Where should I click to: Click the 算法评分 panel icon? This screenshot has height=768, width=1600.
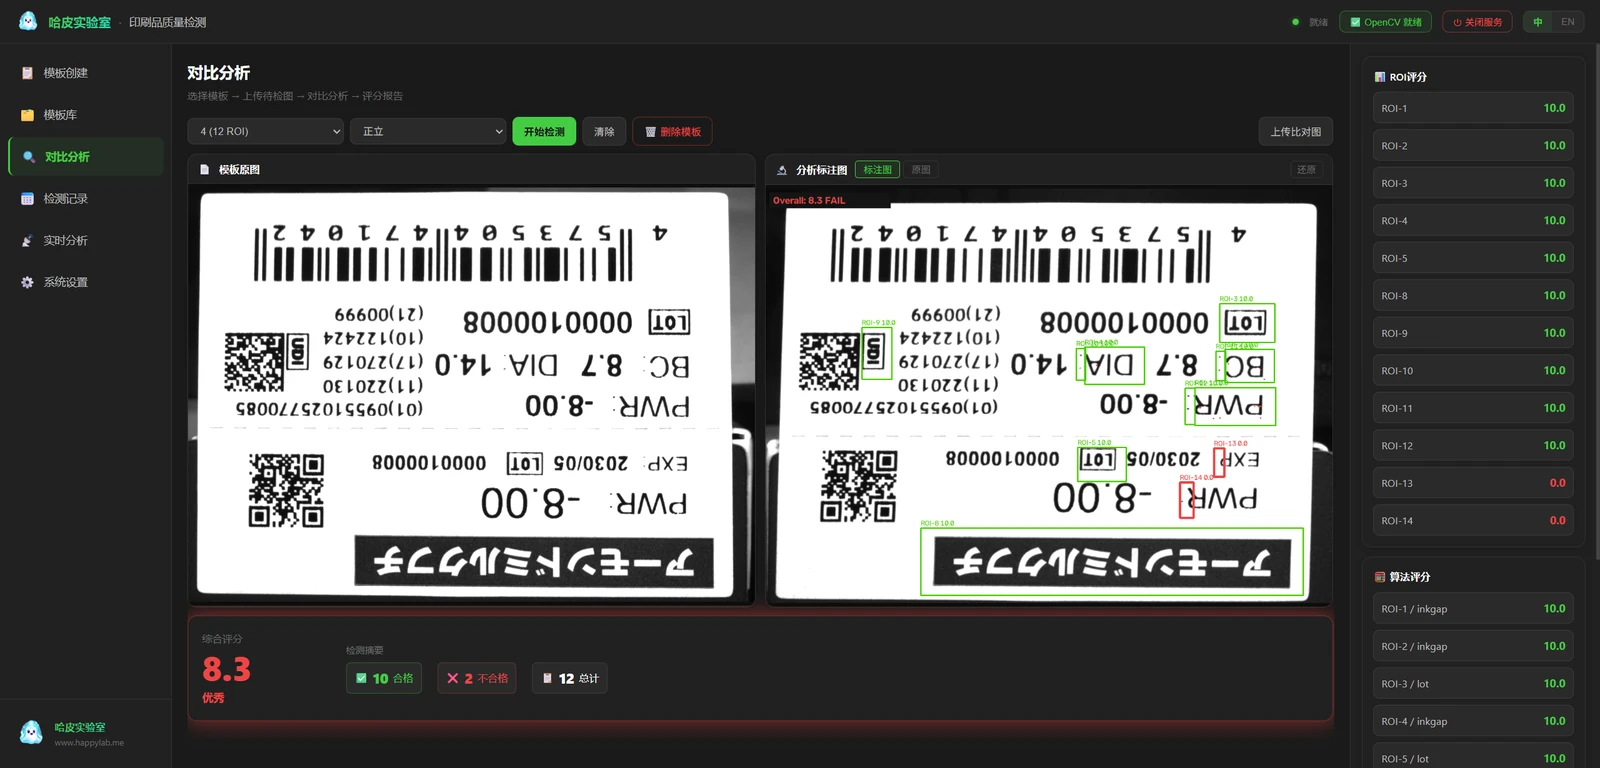click(x=1380, y=577)
